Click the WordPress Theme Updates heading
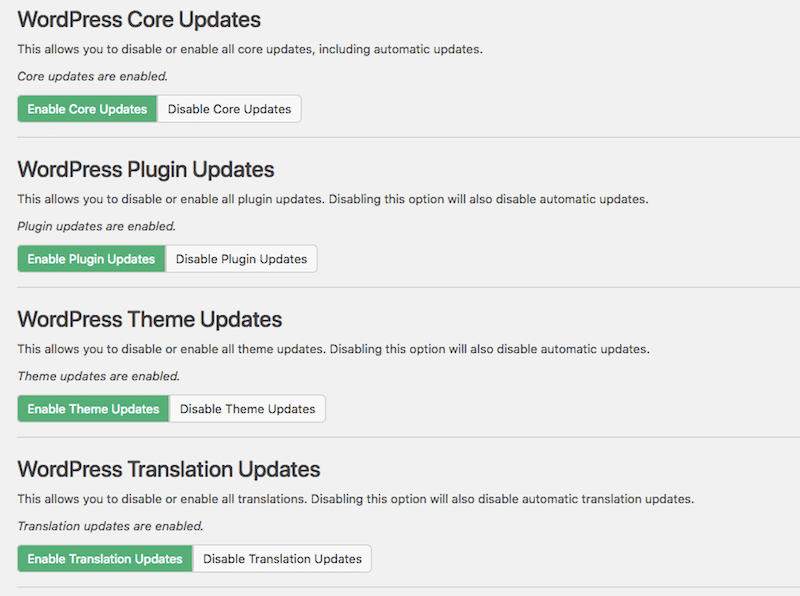 pos(149,320)
